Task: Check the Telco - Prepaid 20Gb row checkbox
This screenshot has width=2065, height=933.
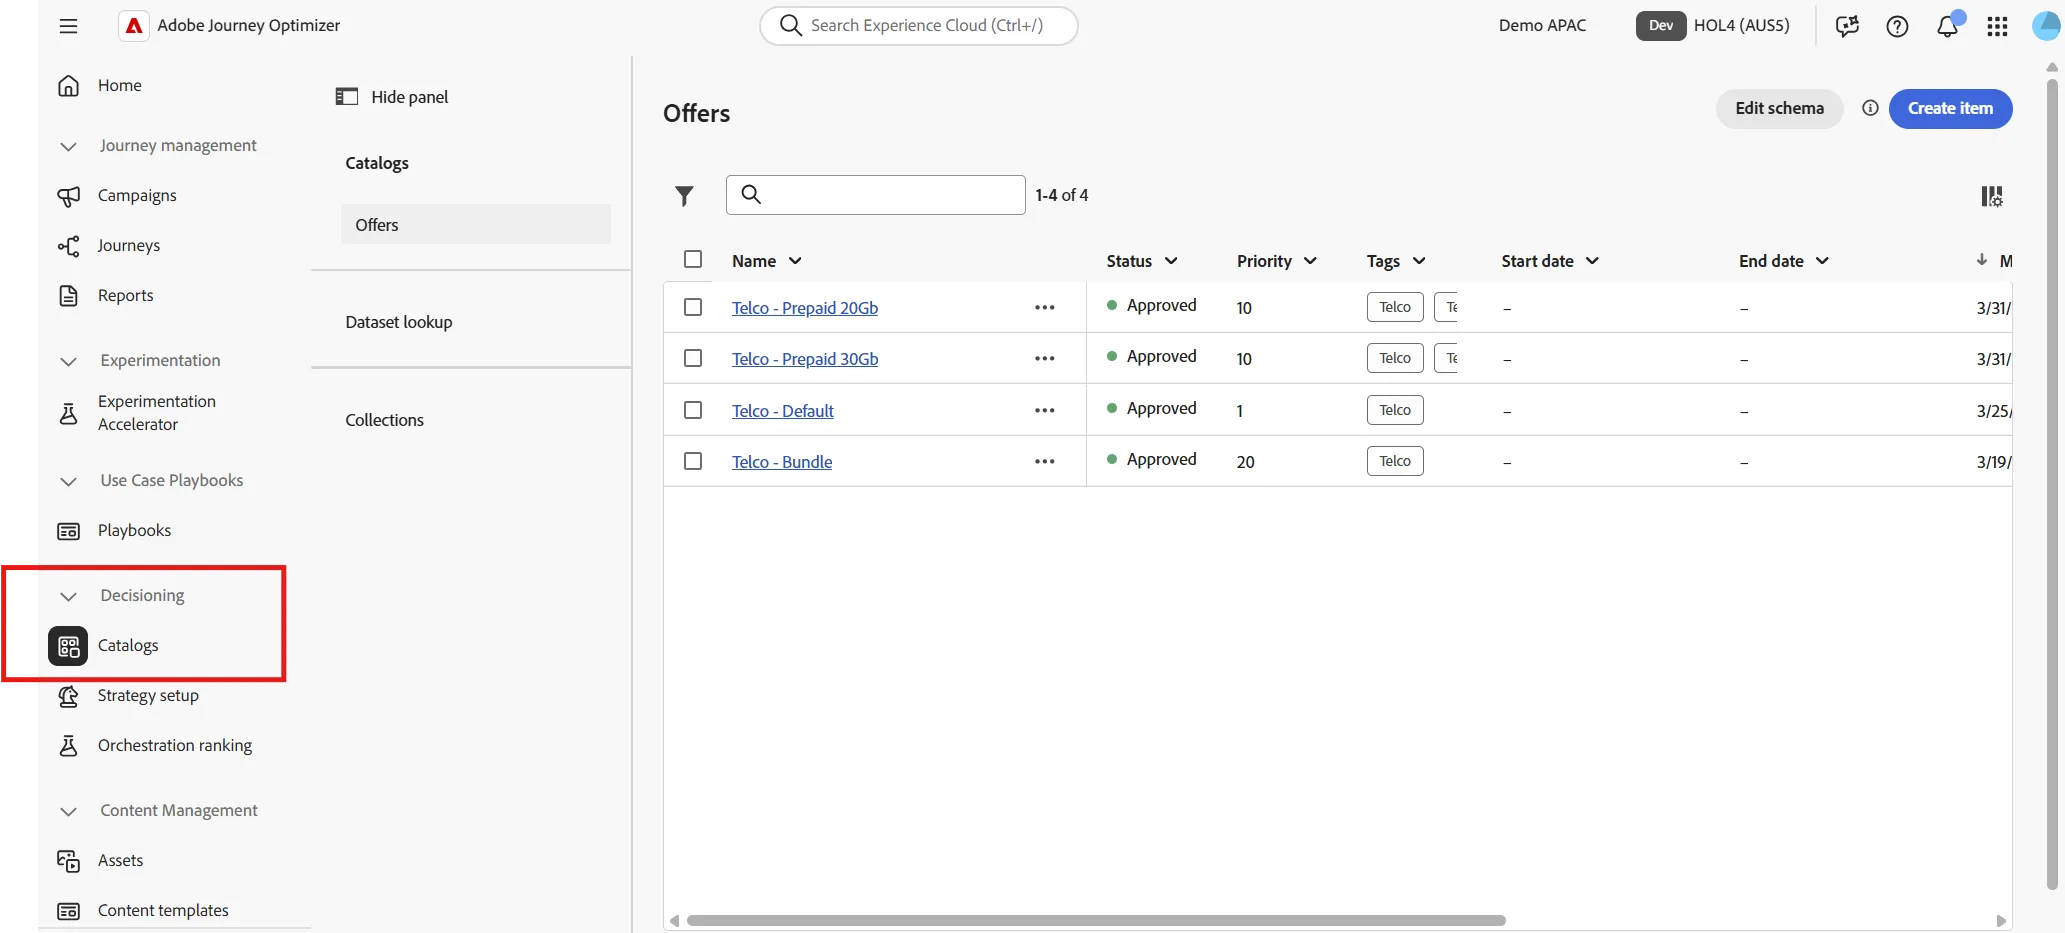Action: 693,307
